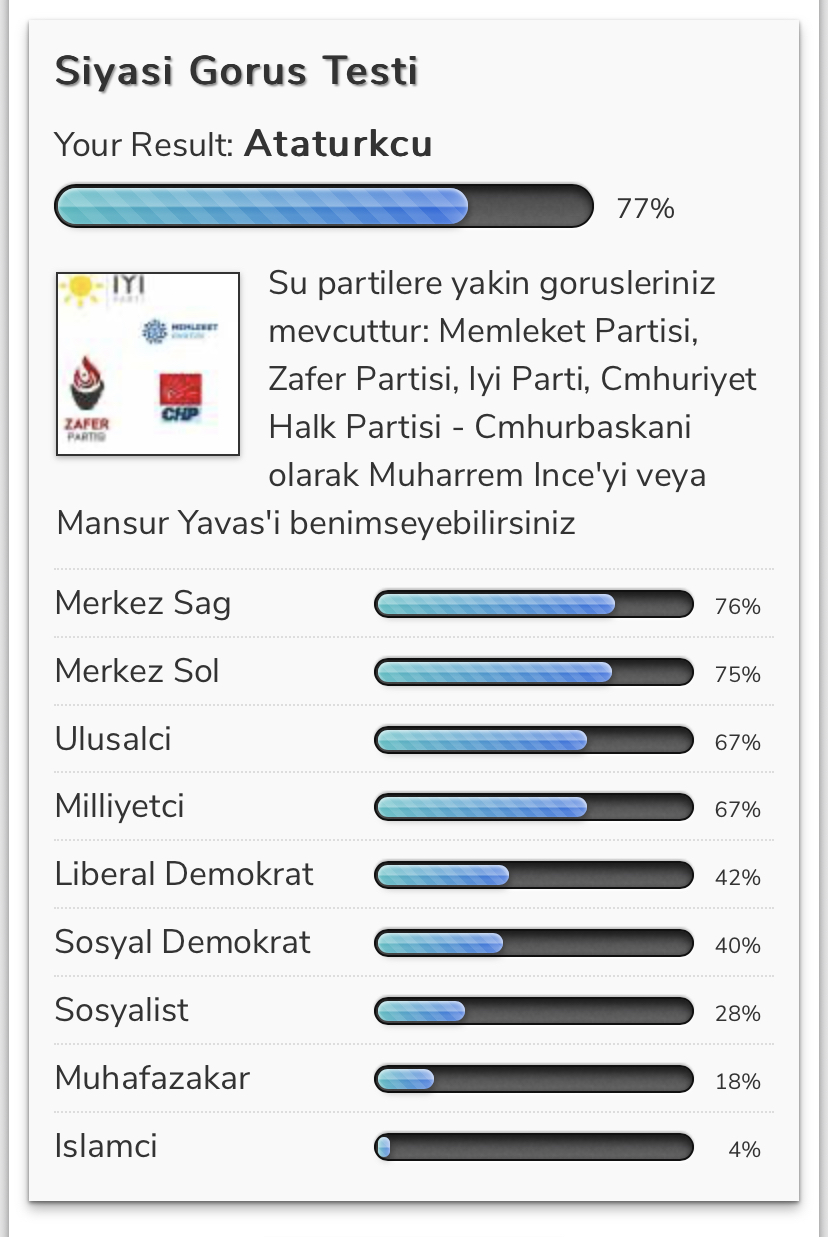Click the 4% value next to Islamci
Viewport: 828px width, 1237px height.
tap(745, 1149)
